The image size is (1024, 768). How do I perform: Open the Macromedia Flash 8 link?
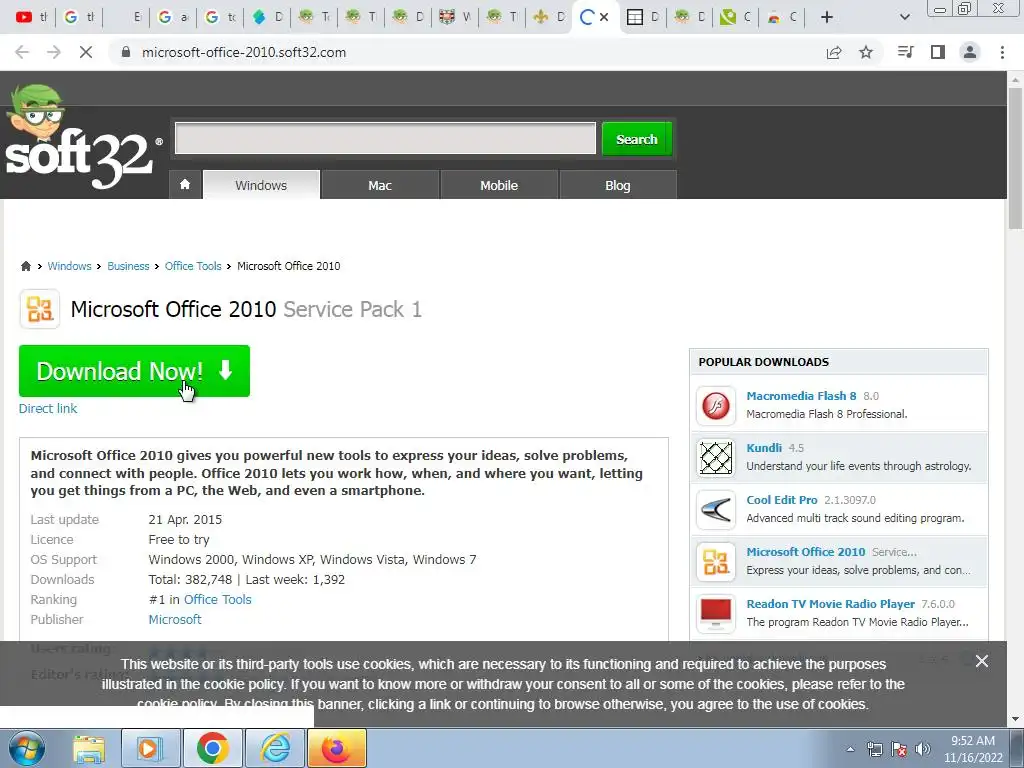801,396
